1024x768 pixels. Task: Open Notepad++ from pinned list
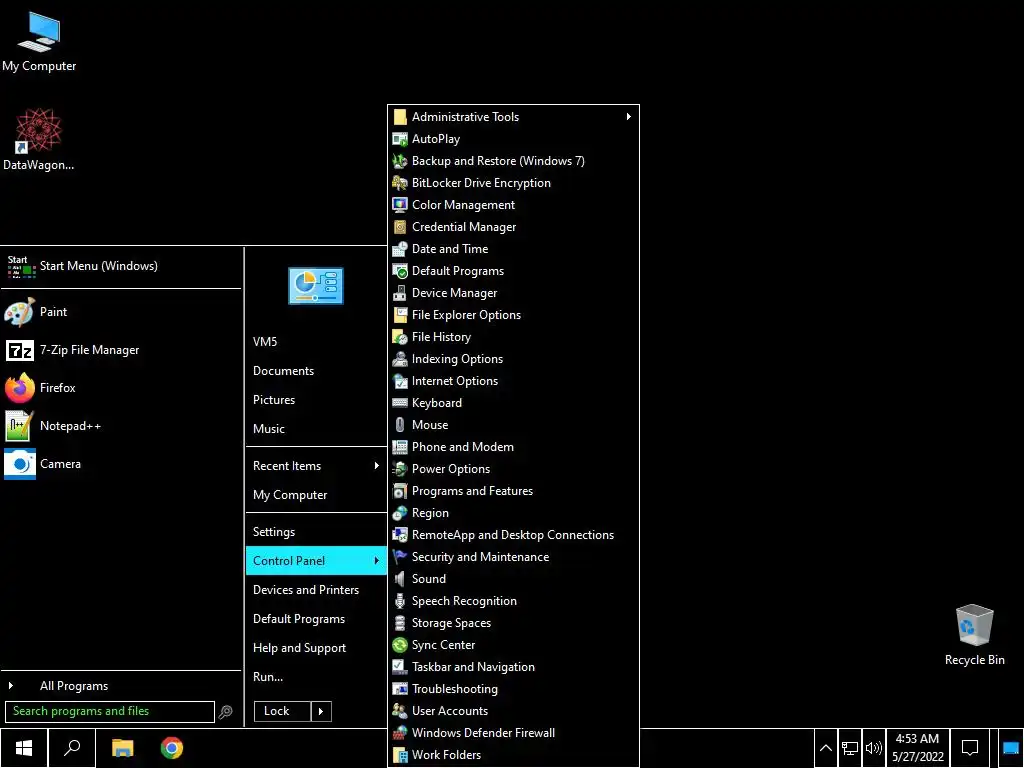[121, 426]
